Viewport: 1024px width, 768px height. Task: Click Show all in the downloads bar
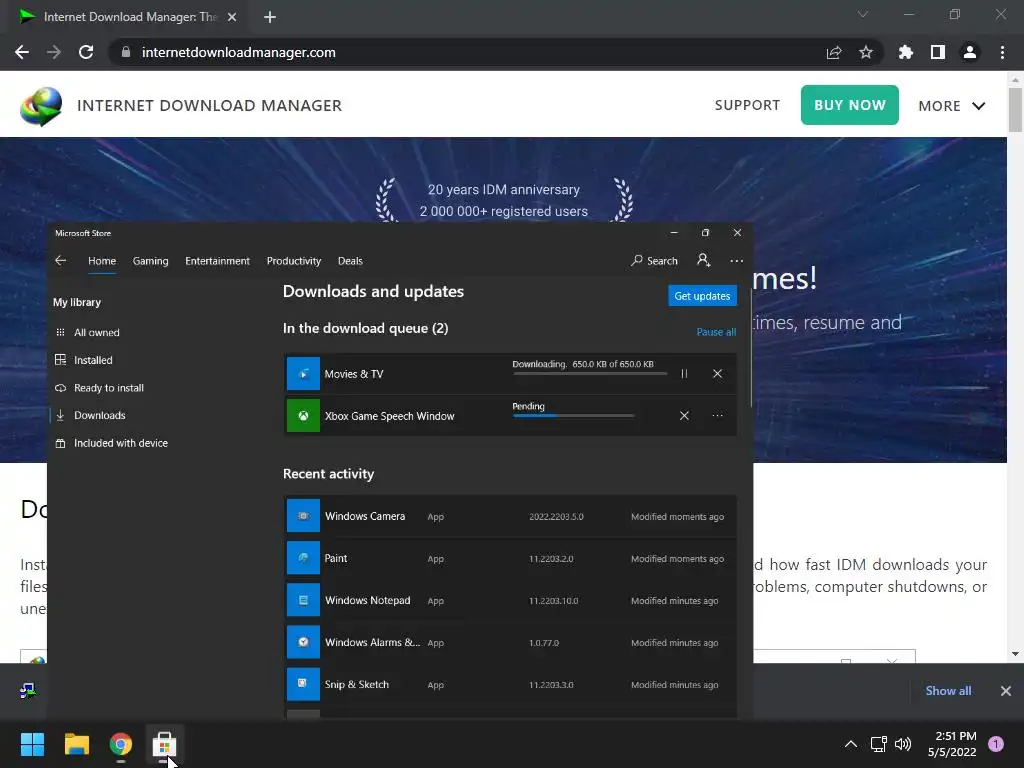click(x=948, y=690)
